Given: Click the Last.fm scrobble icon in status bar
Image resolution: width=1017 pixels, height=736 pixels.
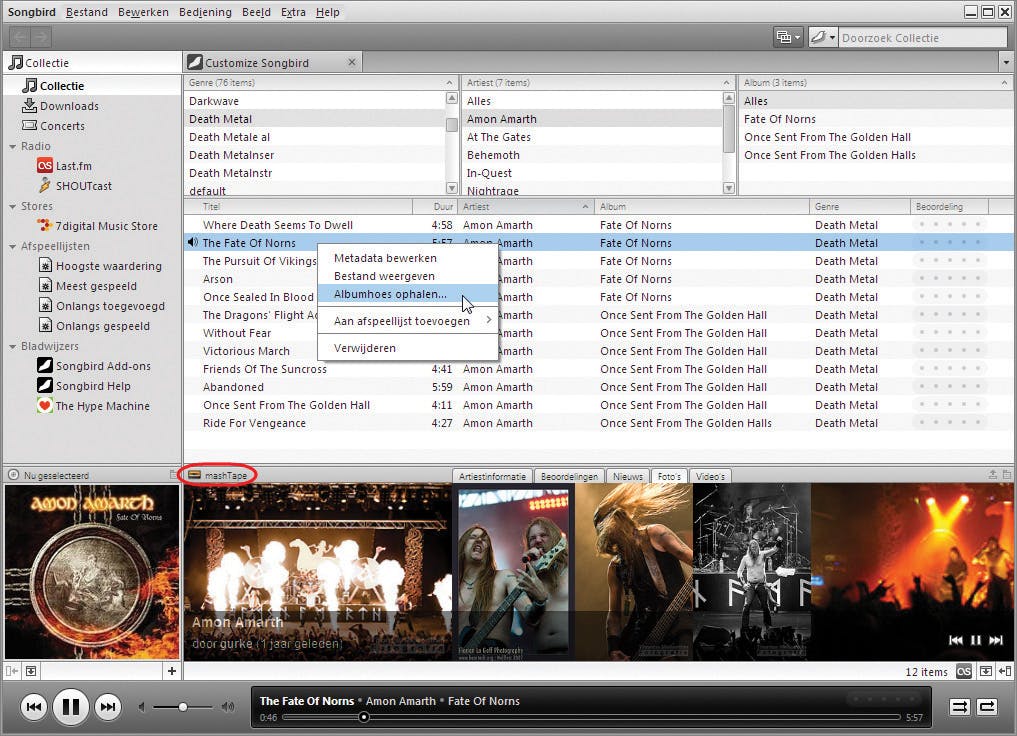Looking at the screenshot, I should [964, 672].
